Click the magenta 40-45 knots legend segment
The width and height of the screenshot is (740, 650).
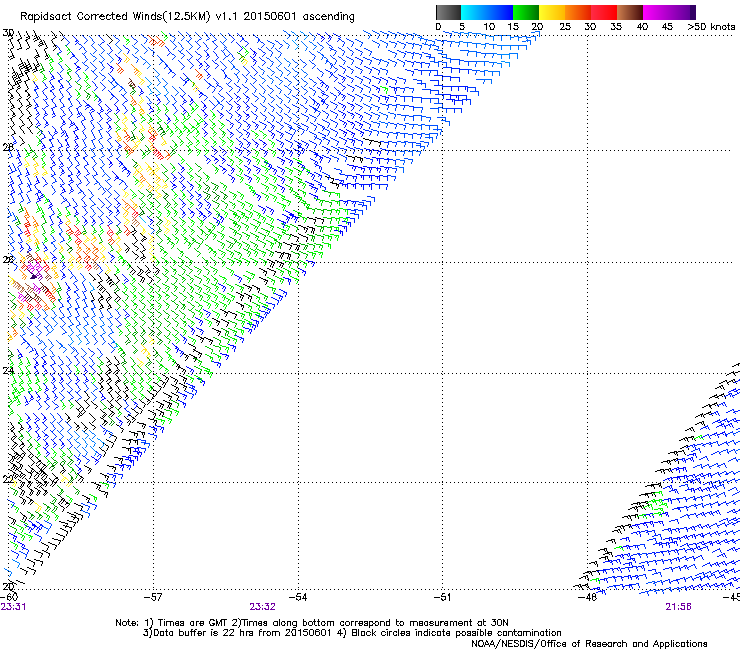point(656,12)
